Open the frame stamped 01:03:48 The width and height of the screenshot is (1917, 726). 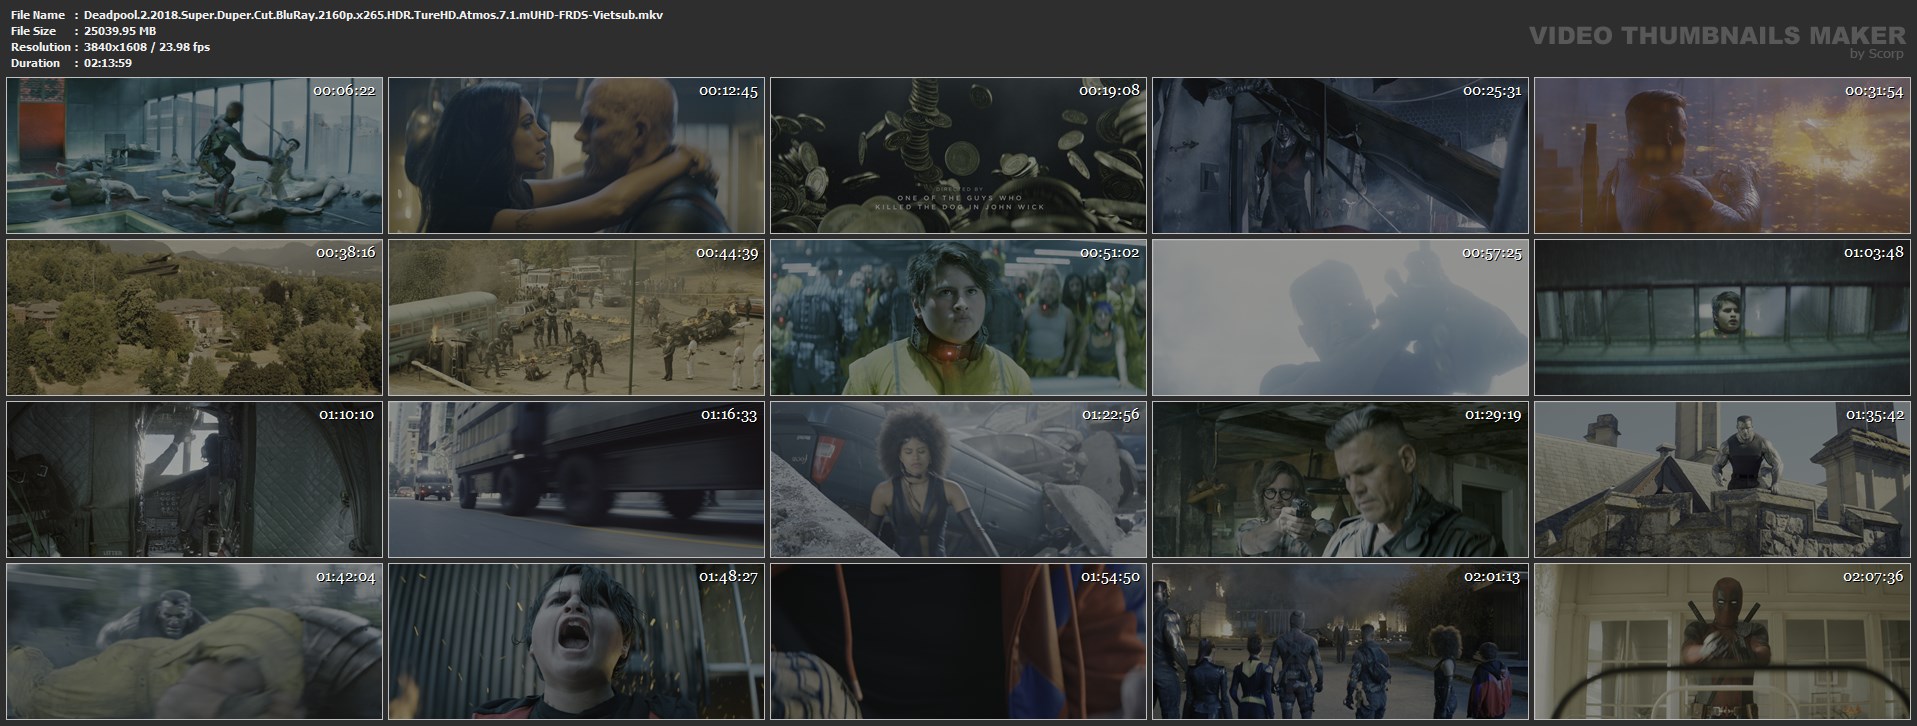tap(1722, 318)
